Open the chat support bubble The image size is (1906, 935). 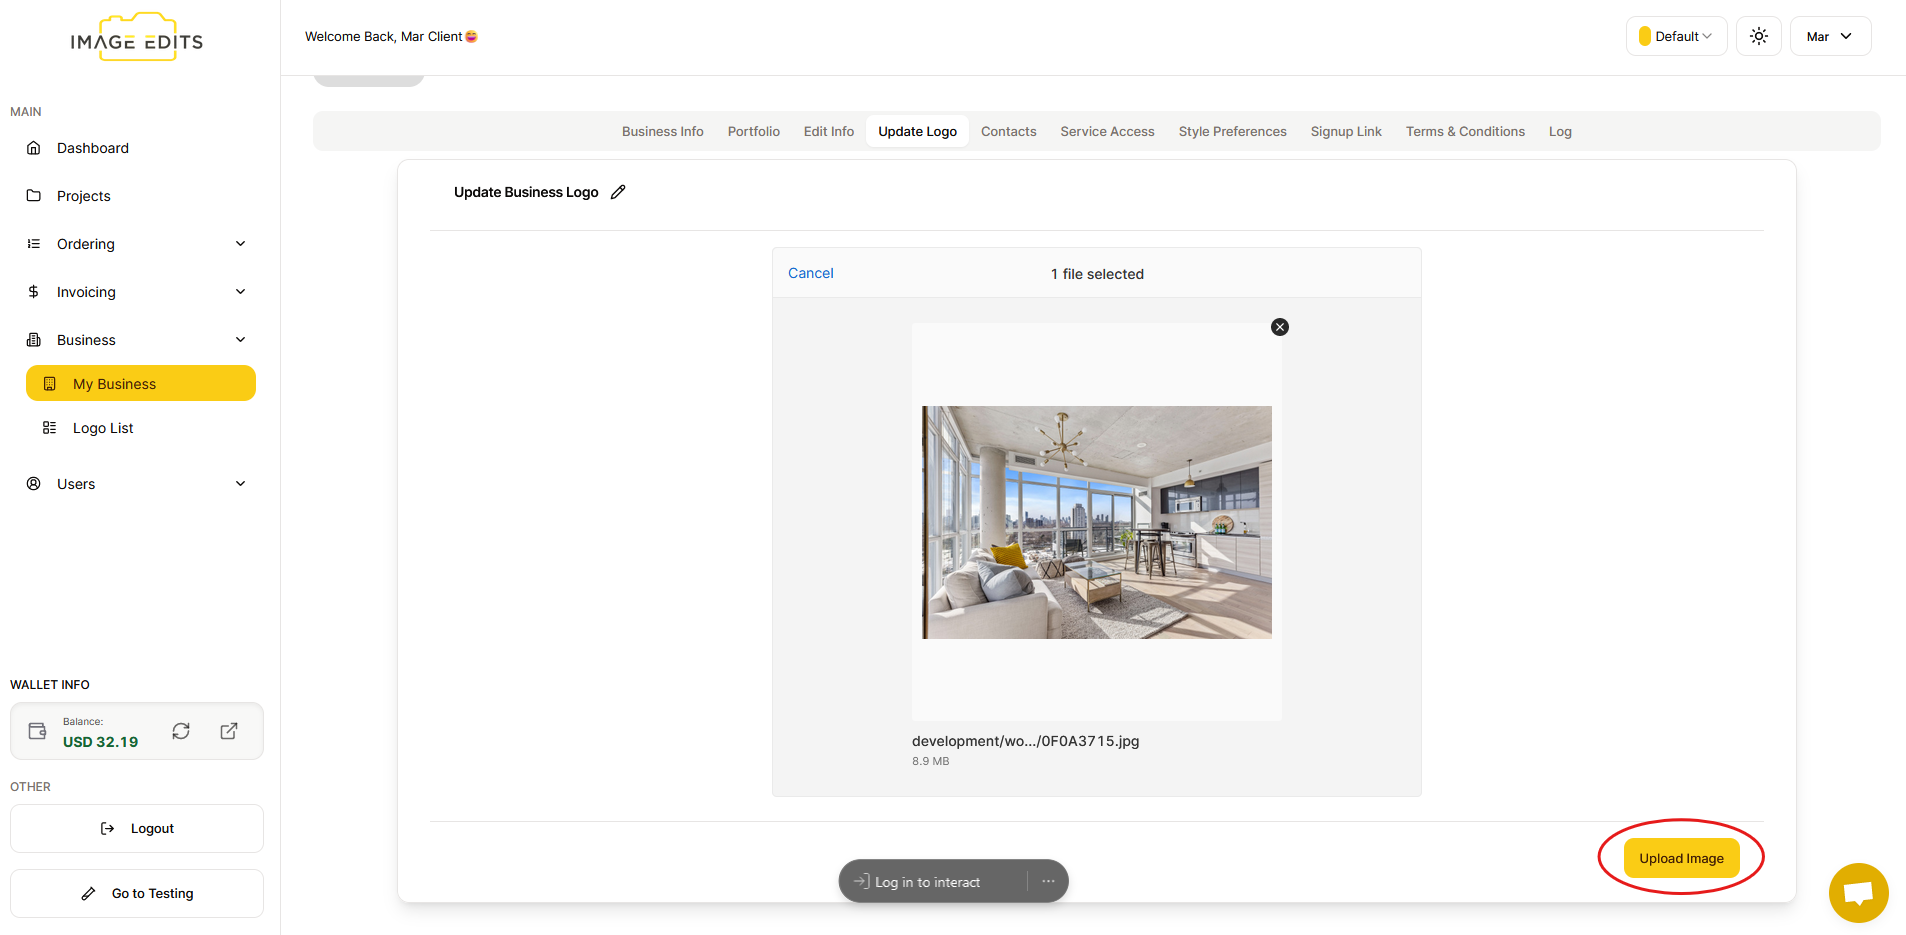(x=1858, y=892)
